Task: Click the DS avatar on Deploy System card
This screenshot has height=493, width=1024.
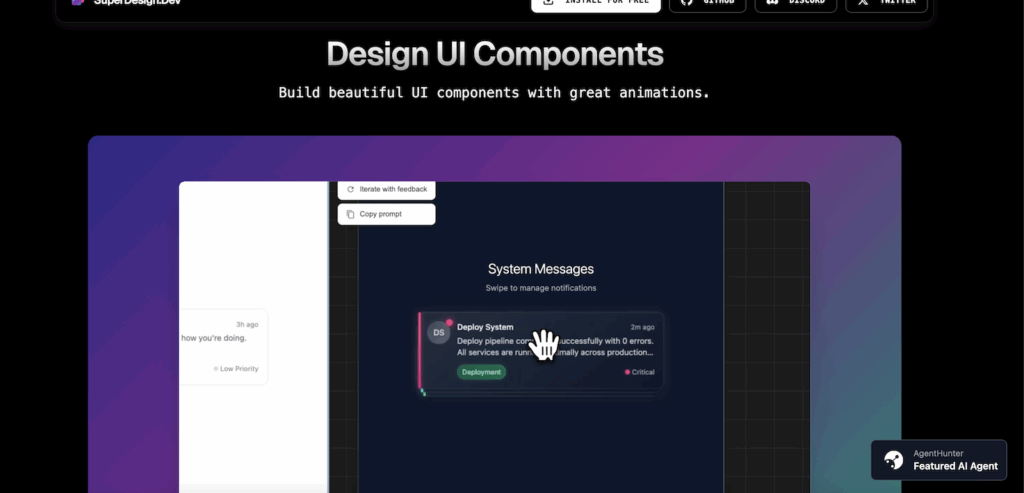Action: coord(438,332)
